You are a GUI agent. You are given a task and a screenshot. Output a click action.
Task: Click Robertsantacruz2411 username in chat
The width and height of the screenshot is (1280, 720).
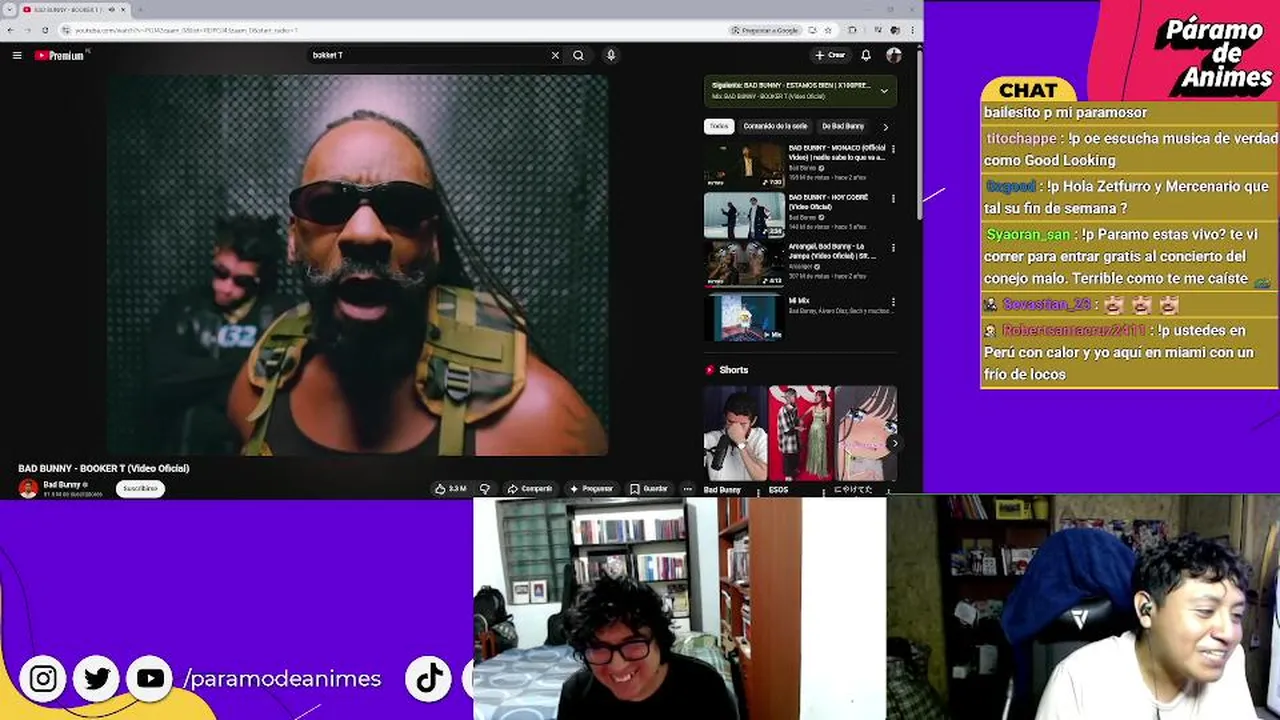(1074, 330)
